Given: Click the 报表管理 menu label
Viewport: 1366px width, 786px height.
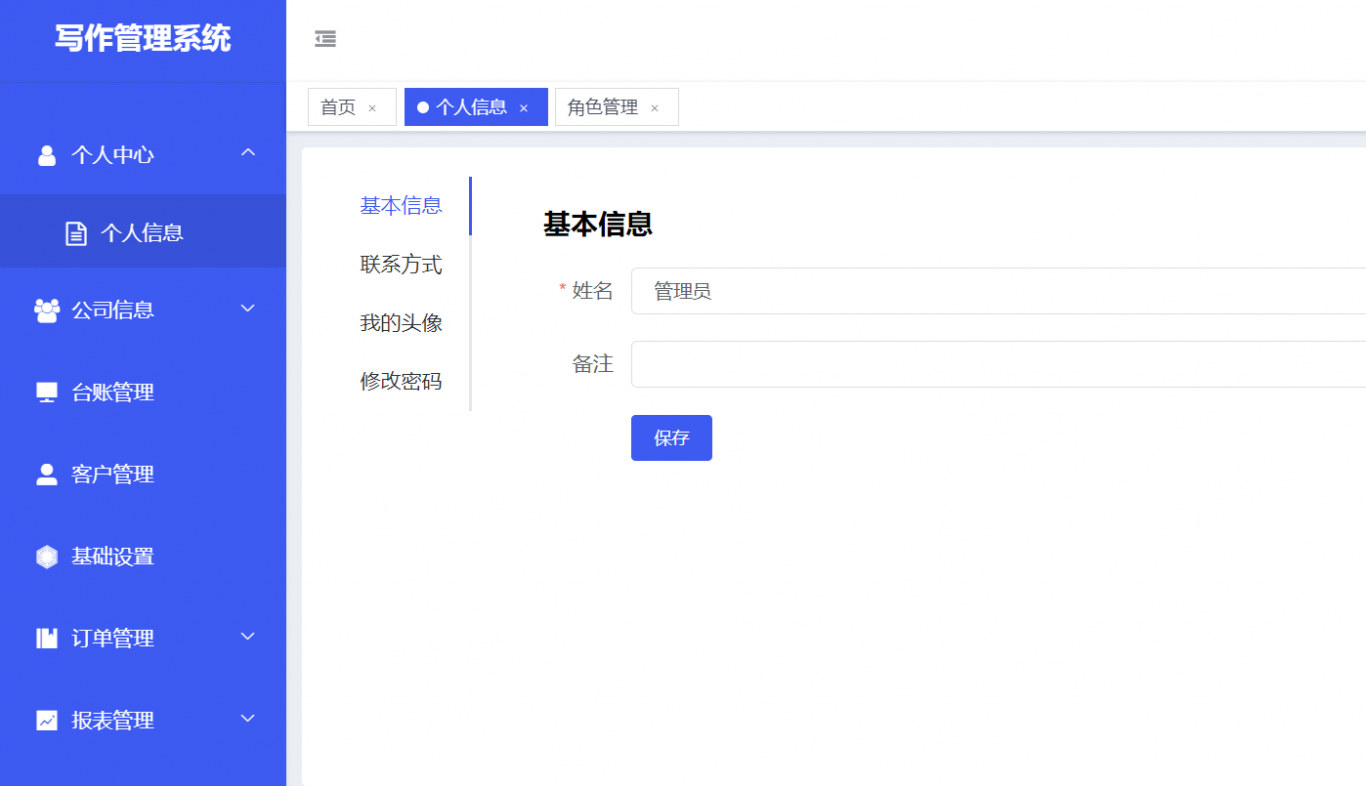Looking at the screenshot, I should click(x=113, y=720).
